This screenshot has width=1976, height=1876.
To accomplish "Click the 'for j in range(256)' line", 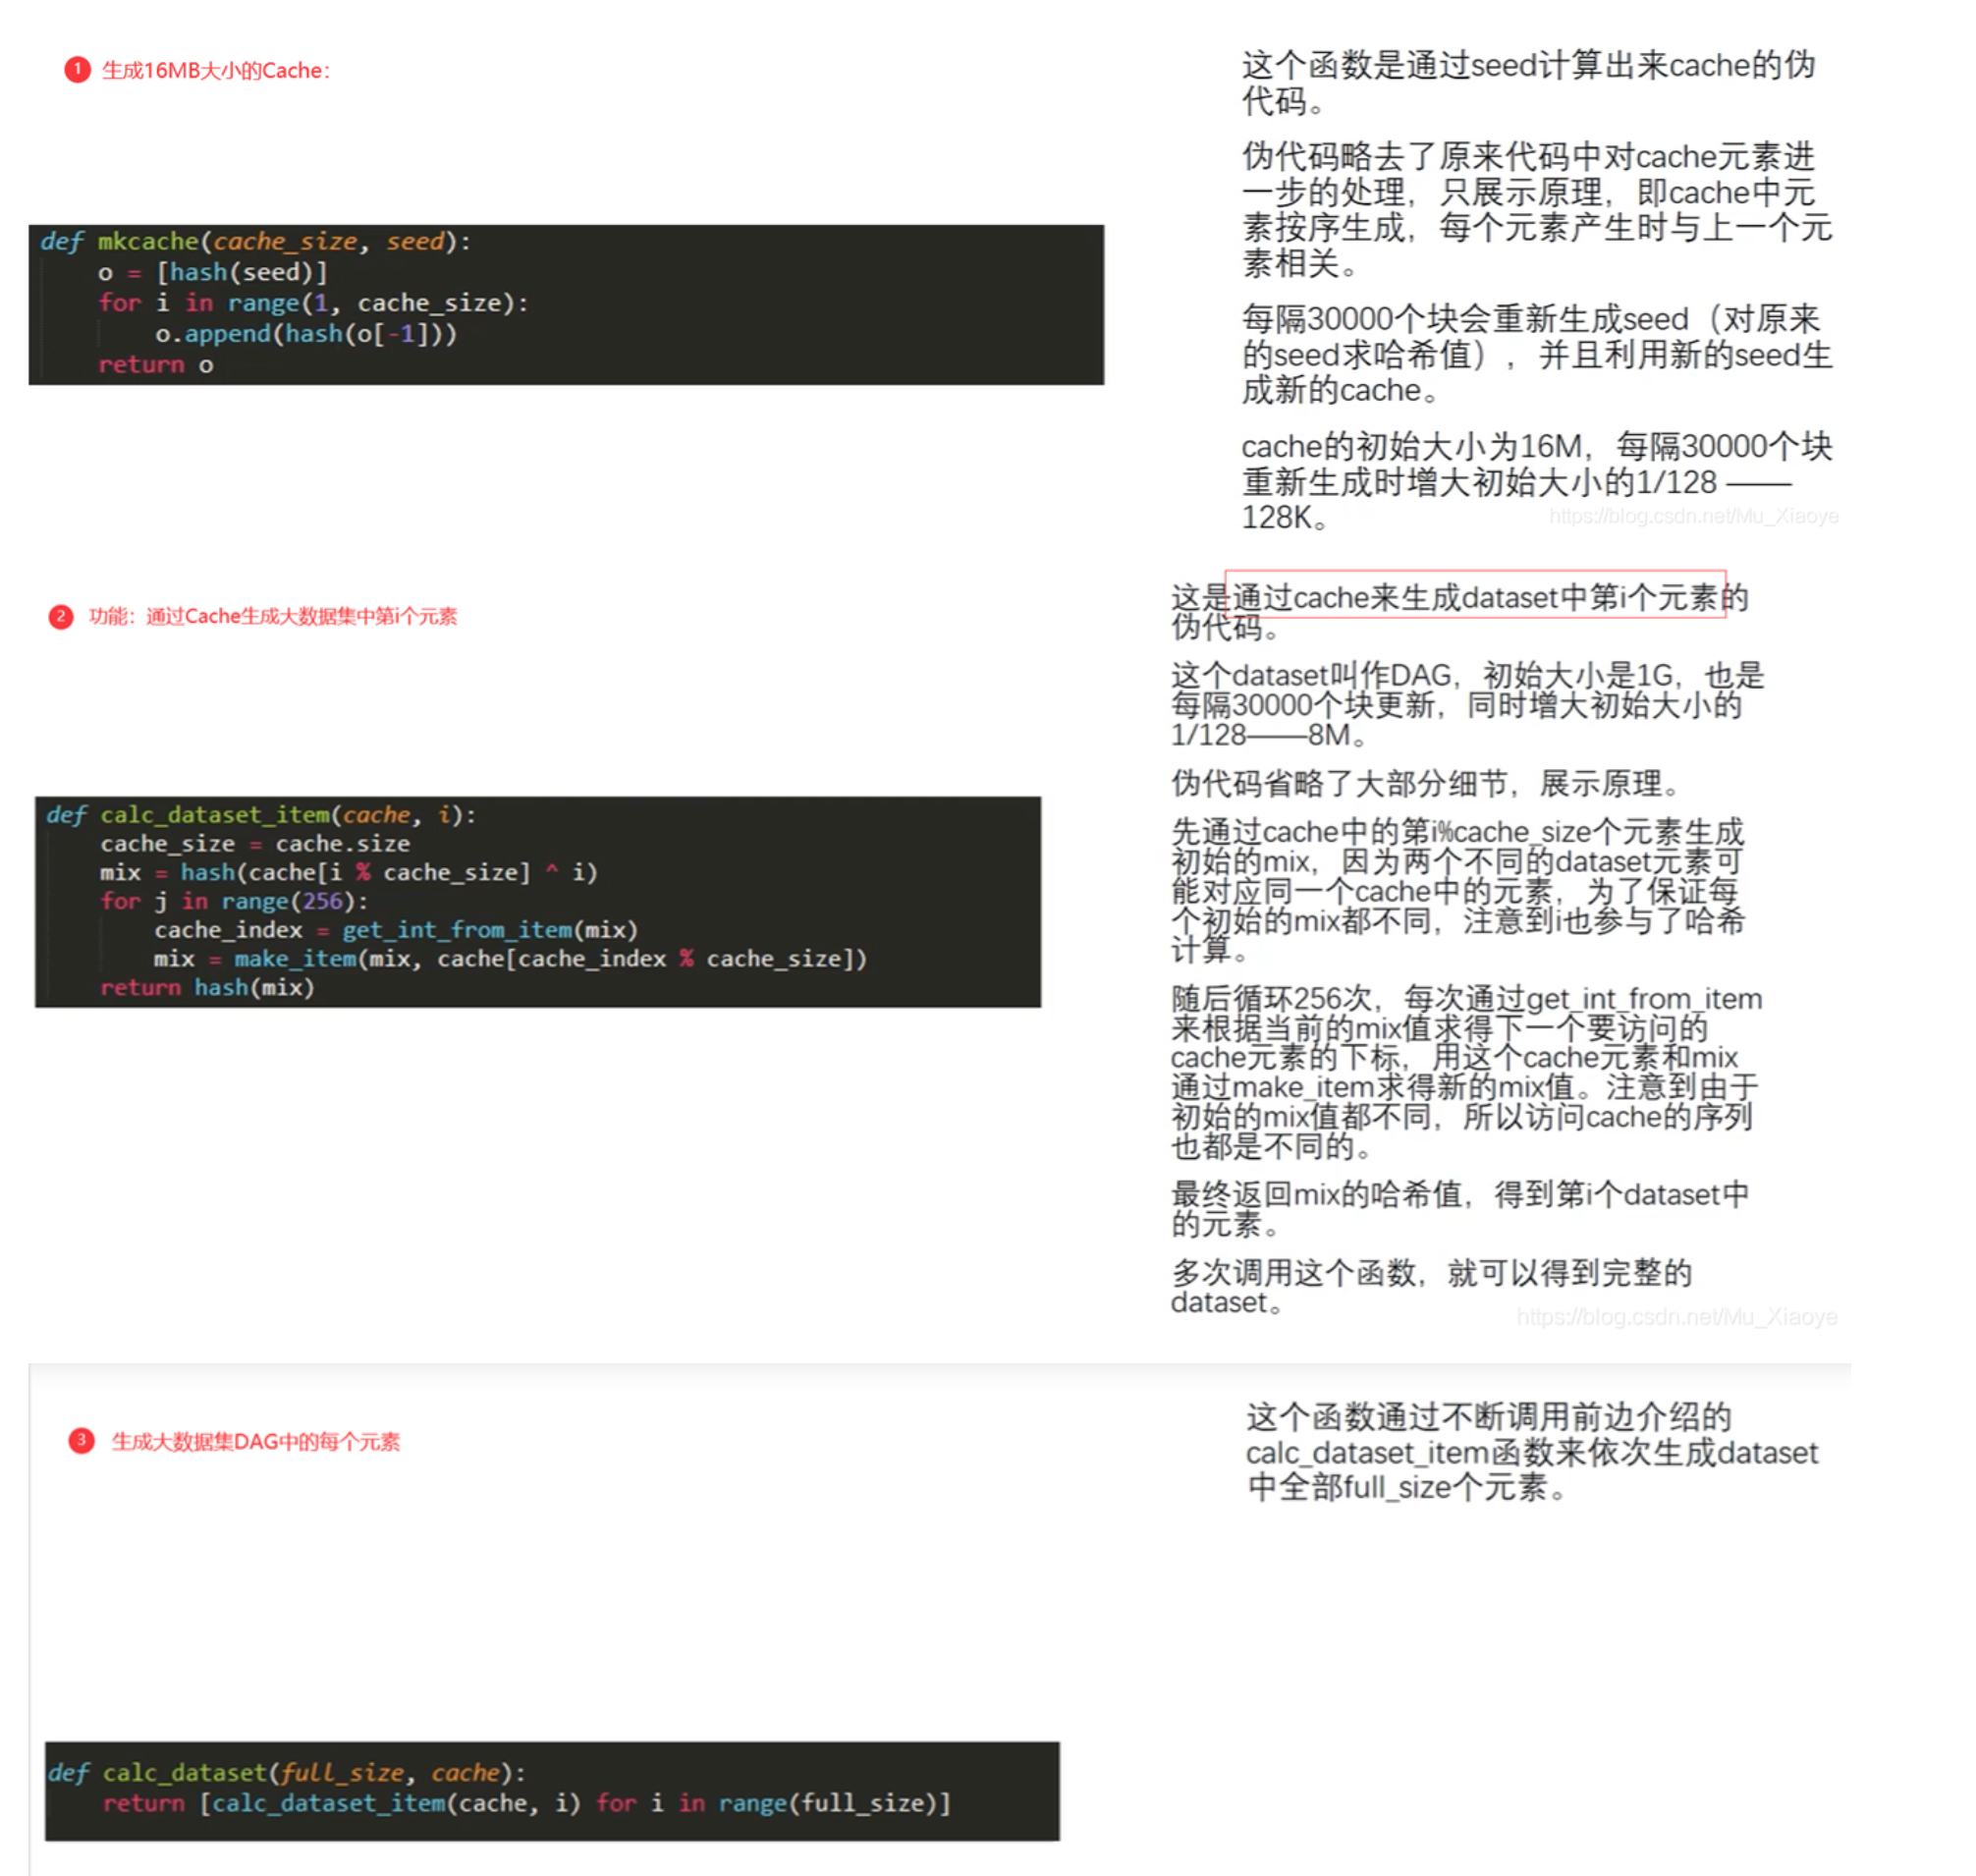I will (x=234, y=902).
